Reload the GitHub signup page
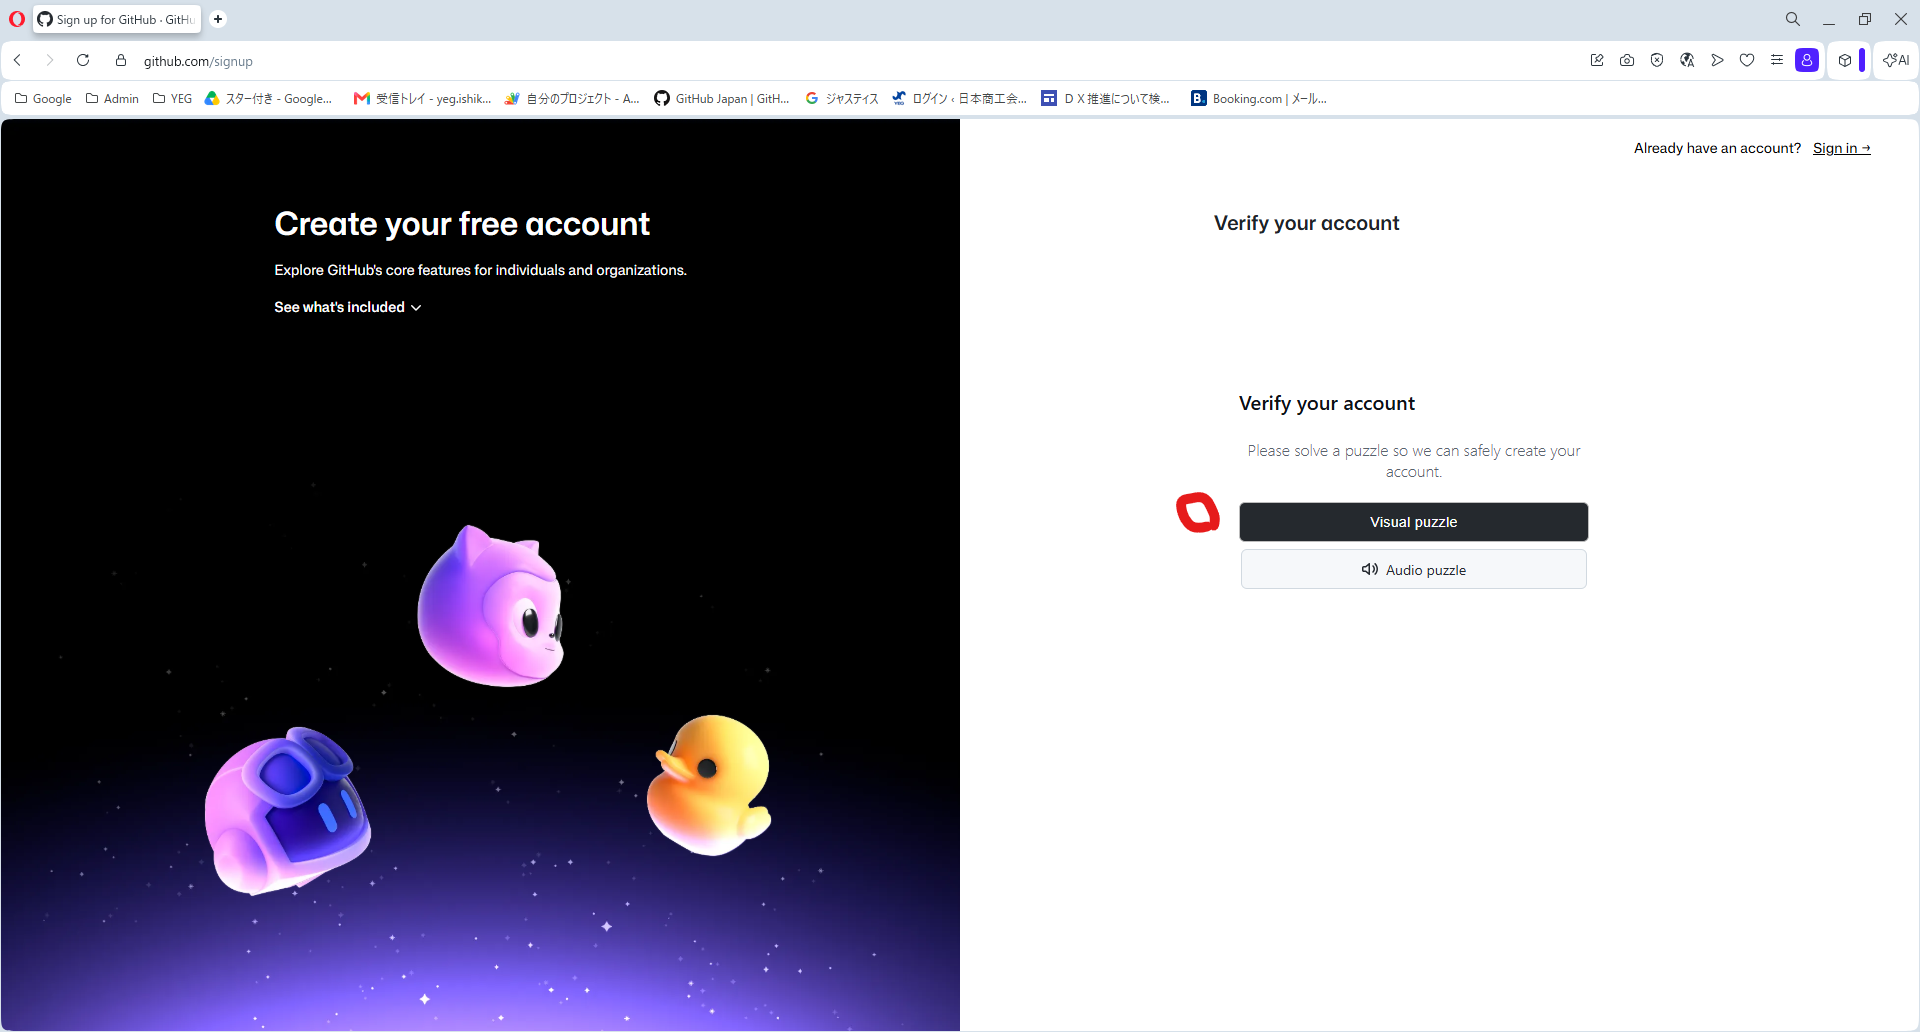 [x=83, y=61]
